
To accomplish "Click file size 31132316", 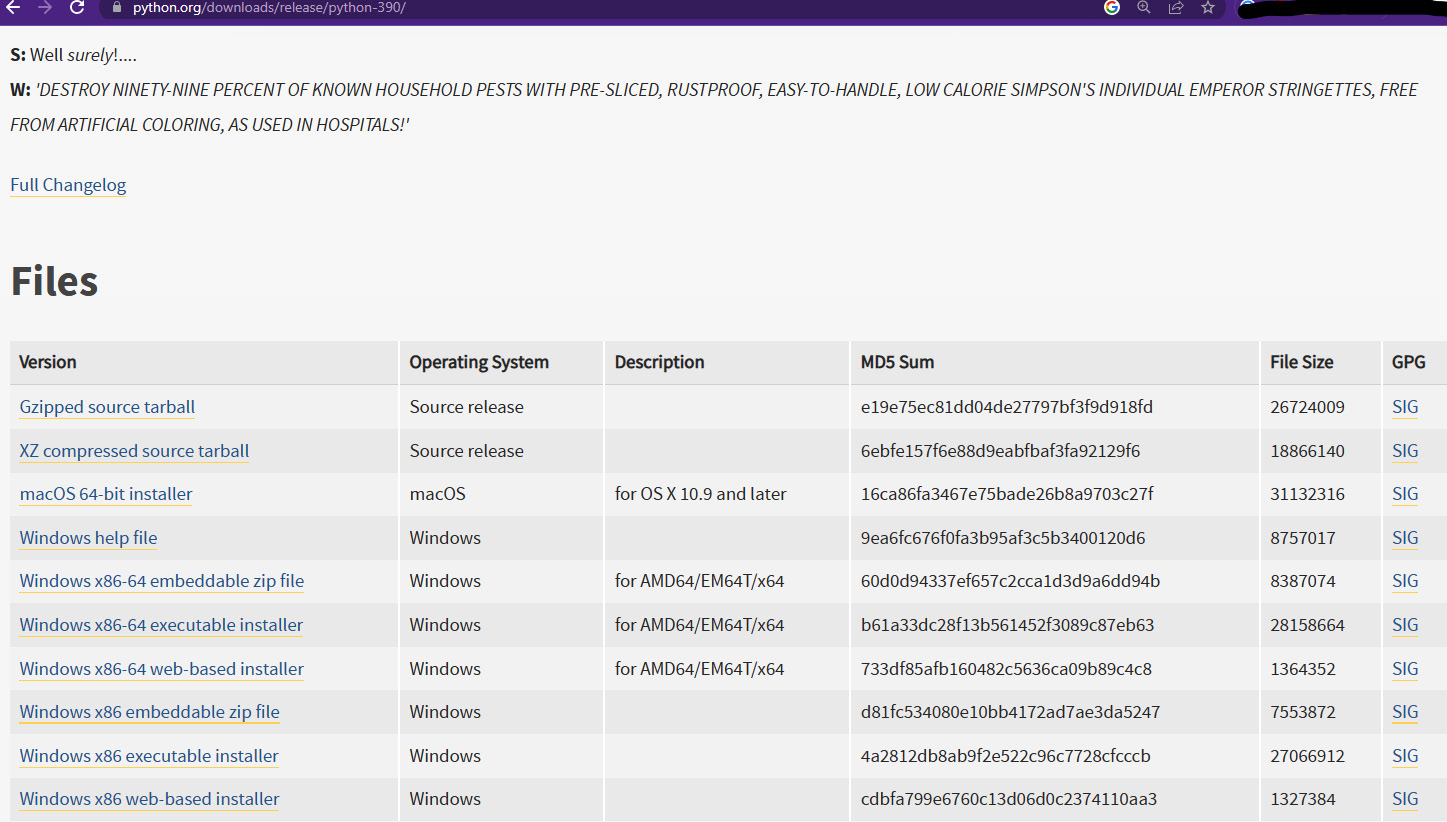I will 1307,494.
